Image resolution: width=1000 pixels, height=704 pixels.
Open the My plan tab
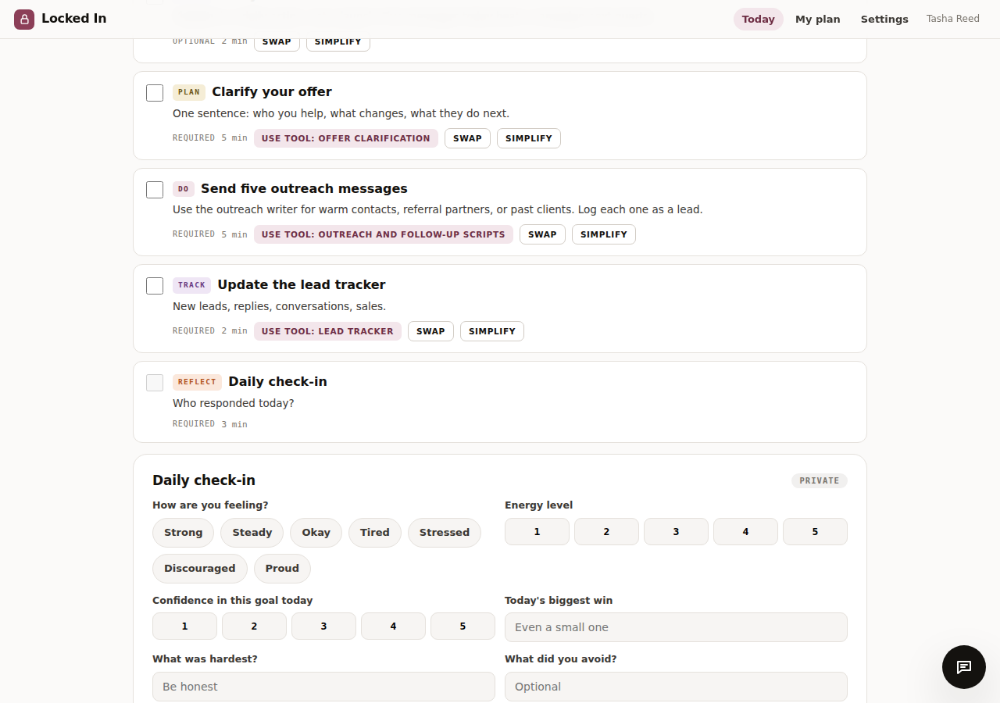point(818,19)
